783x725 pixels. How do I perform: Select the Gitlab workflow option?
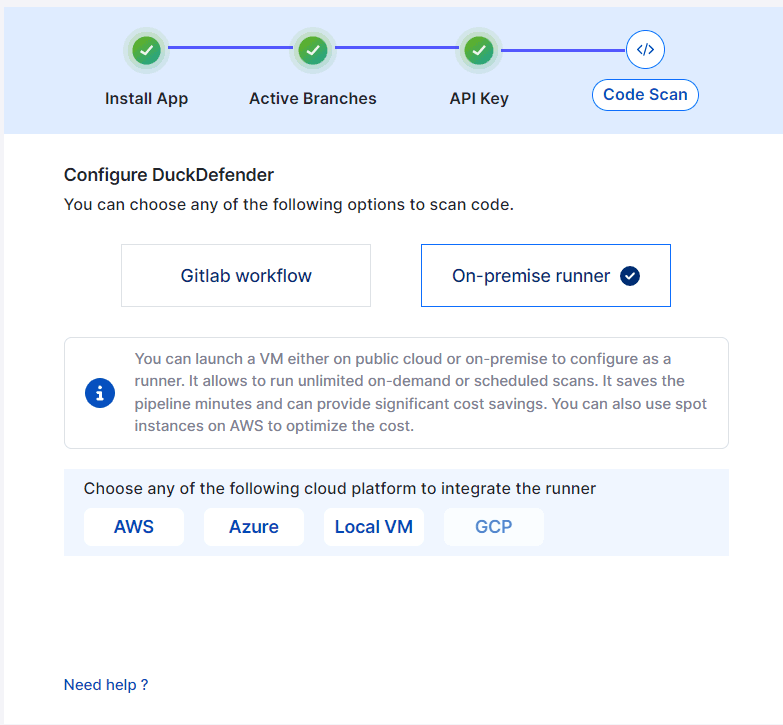246,276
